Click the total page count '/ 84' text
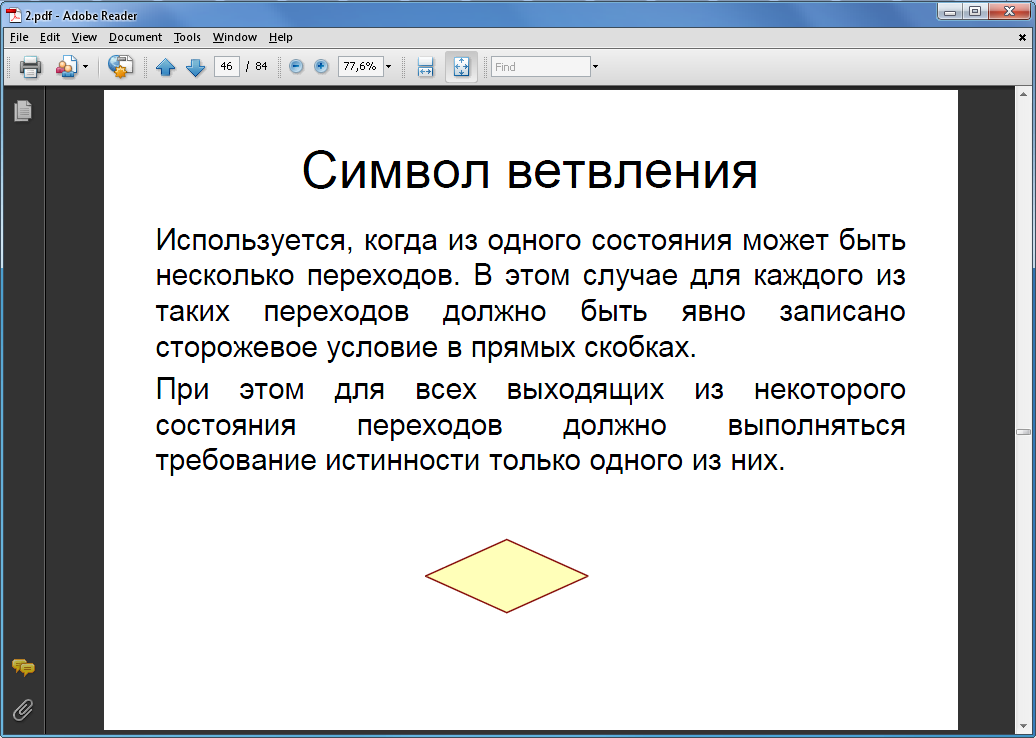 coord(256,66)
